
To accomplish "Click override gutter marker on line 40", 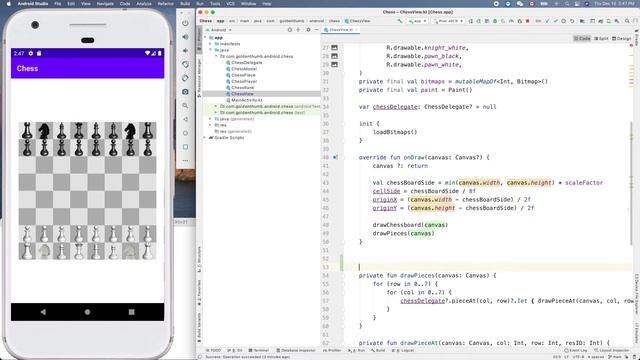I will [x=335, y=157].
